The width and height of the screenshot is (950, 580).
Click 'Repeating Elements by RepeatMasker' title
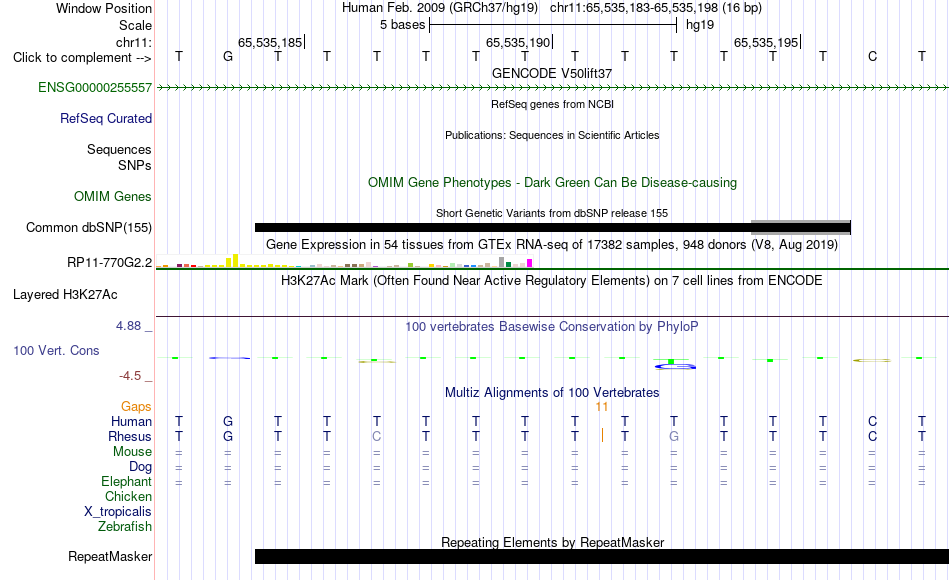(552, 543)
